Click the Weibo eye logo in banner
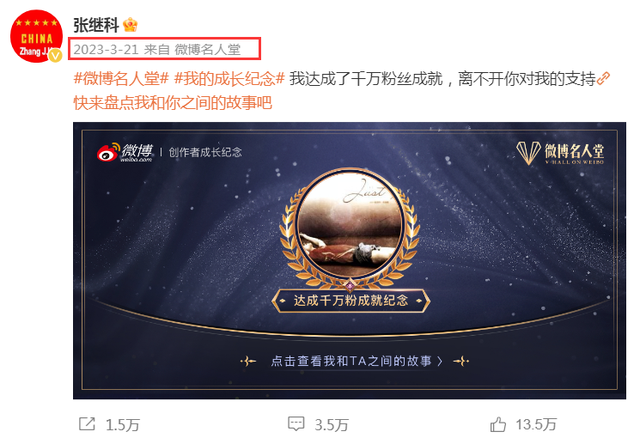640x444 pixels. 108,153
